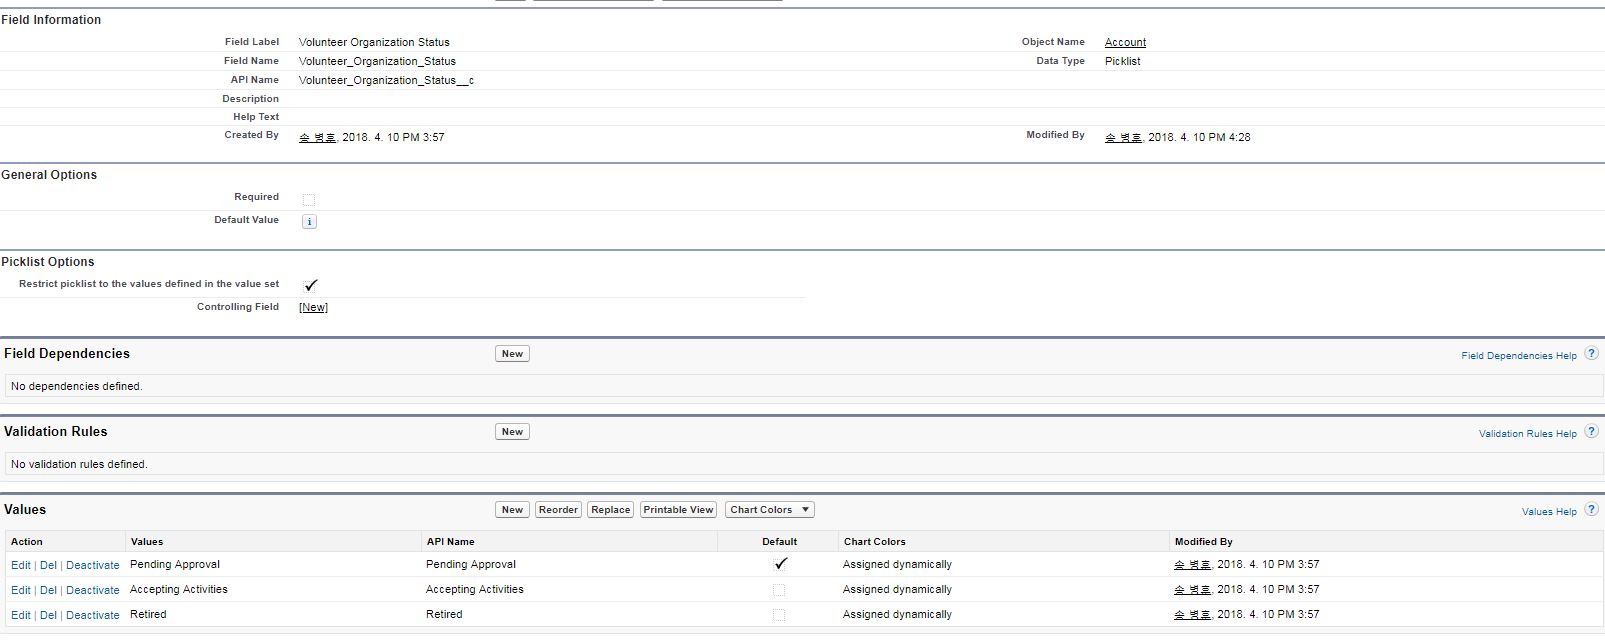Screen dimensions: 1605x643
Task: Click 'No validation rules defined.' message
Action: pos(79,464)
